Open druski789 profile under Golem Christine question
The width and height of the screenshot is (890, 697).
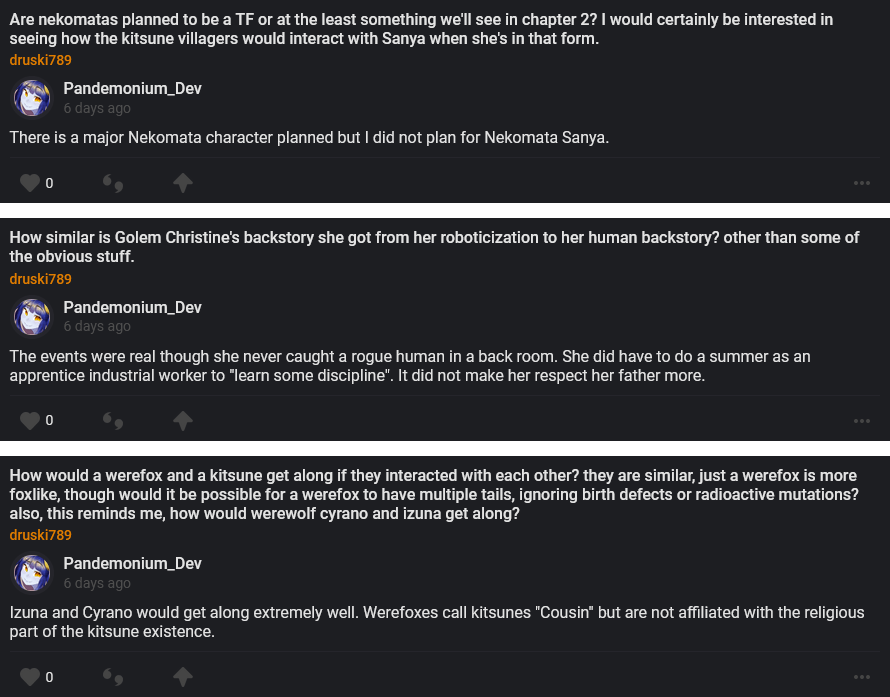tap(41, 279)
